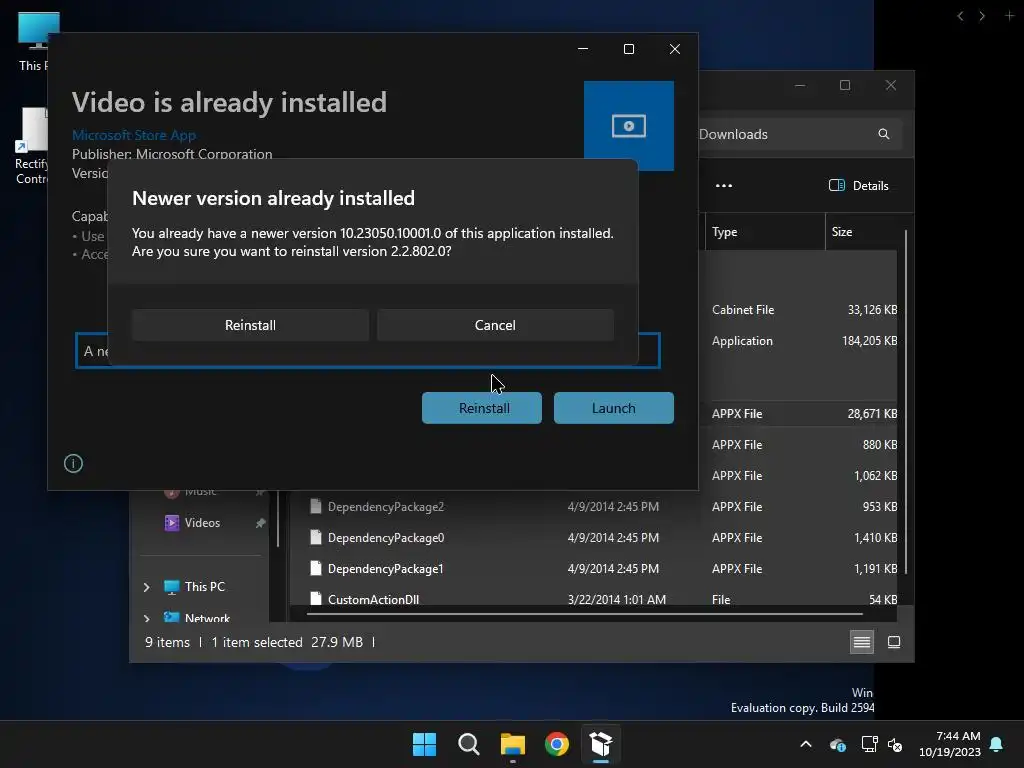Toggle the Details pane in File Explorer

pos(859,185)
